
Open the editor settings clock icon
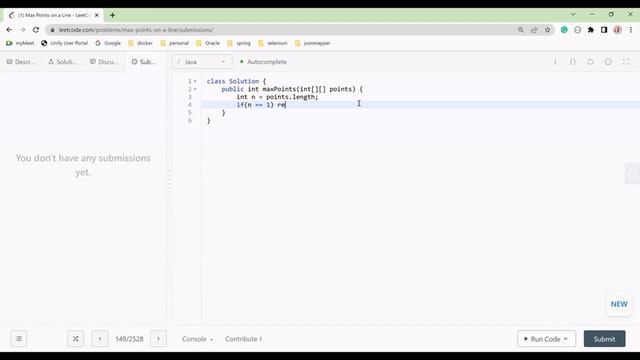608,62
